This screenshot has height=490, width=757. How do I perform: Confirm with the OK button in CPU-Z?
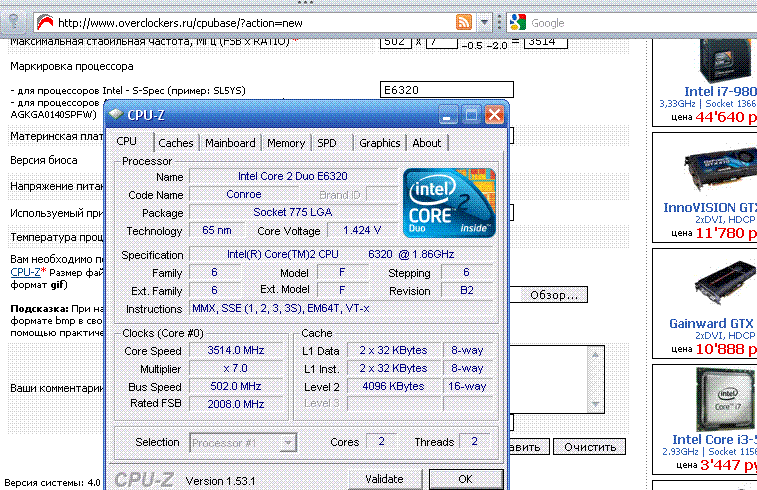coord(465,479)
